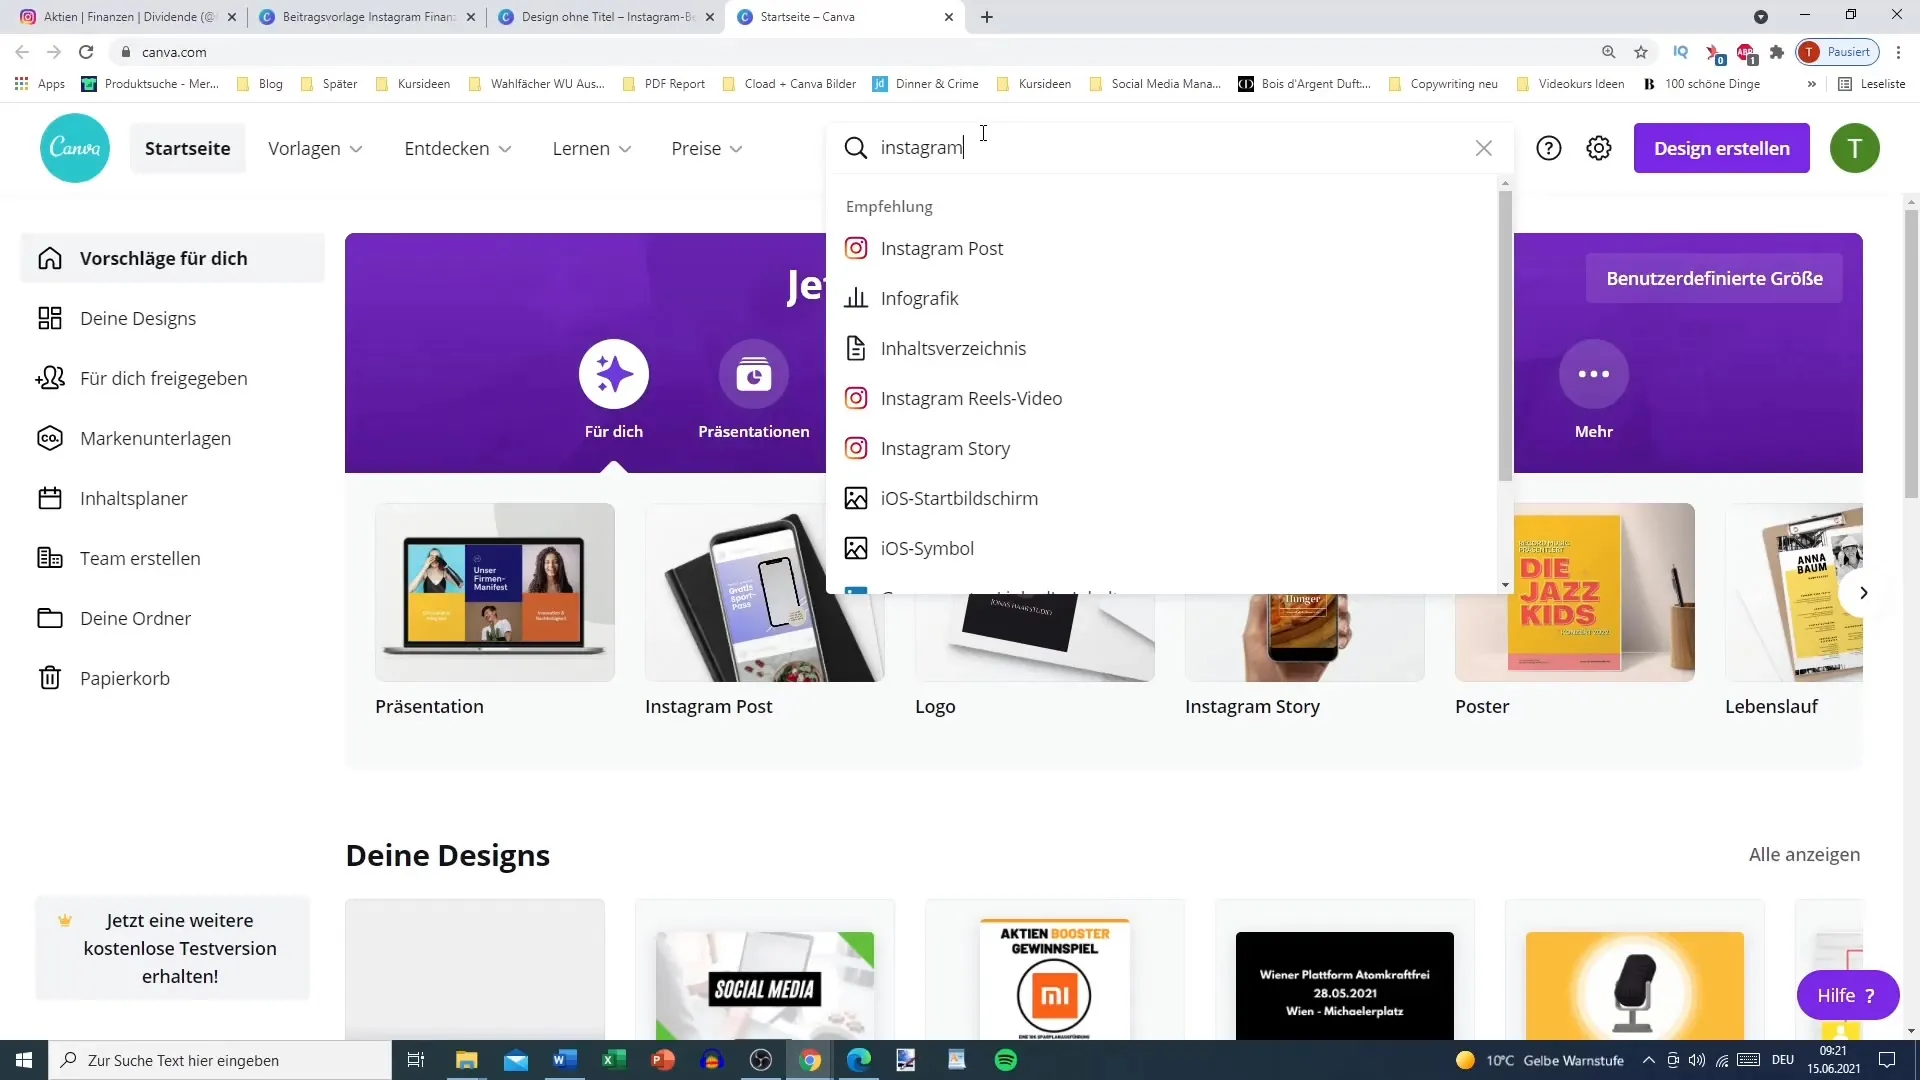Screen dimensions: 1920x1080
Task: Choose Instagram Post suggestion
Action: click(1162, 248)
